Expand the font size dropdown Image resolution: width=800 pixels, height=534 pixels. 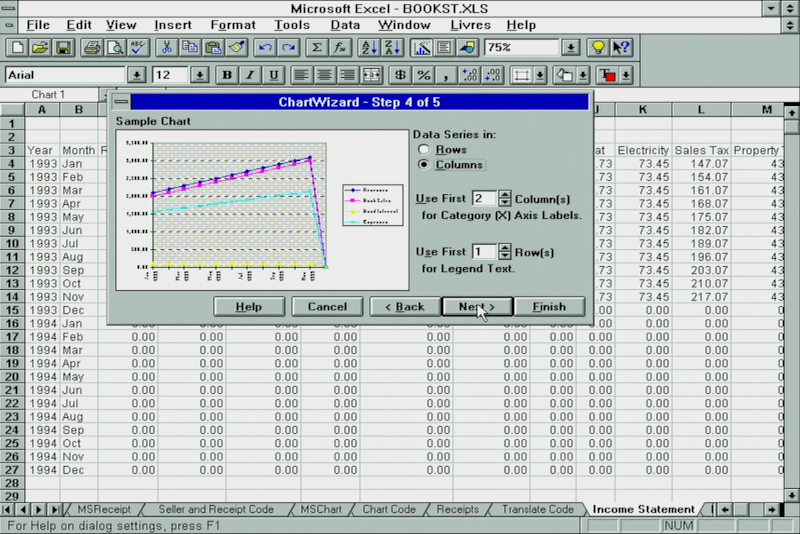pyautogui.click(x=199, y=75)
